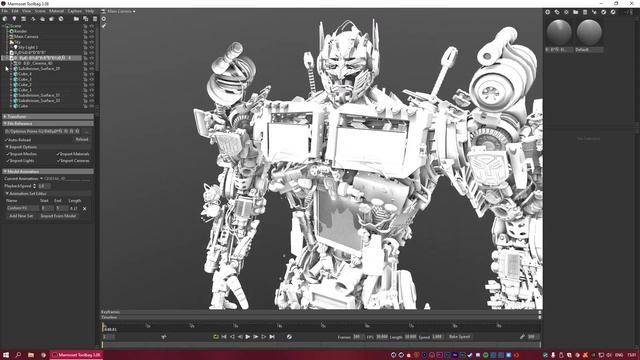The width and height of the screenshot is (640, 360).
Task: Open the Scene menu
Action: (x=40, y=11)
